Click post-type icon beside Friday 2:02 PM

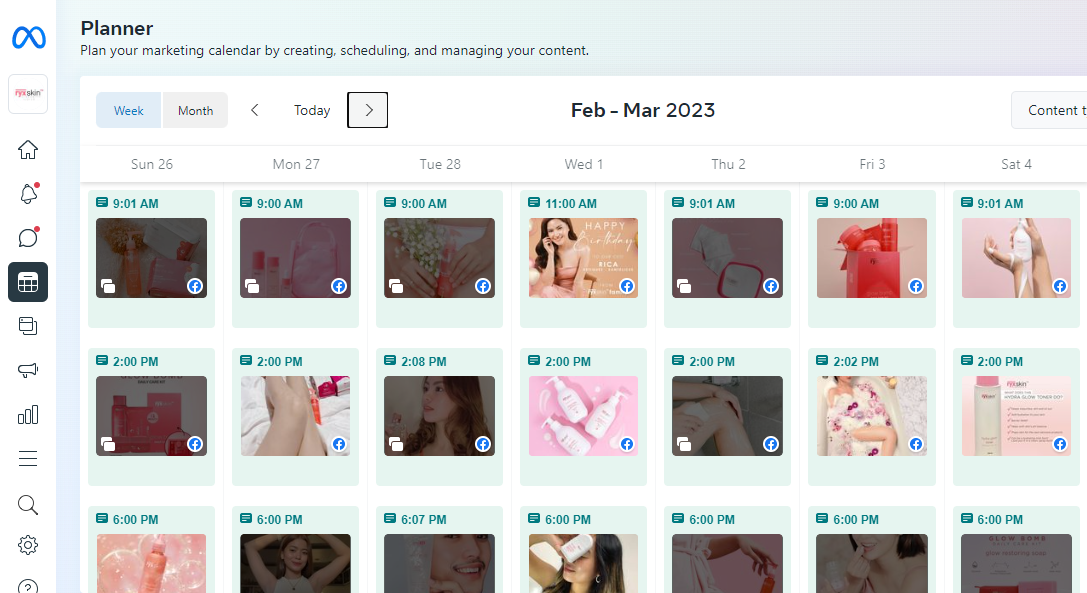coord(821,361)
